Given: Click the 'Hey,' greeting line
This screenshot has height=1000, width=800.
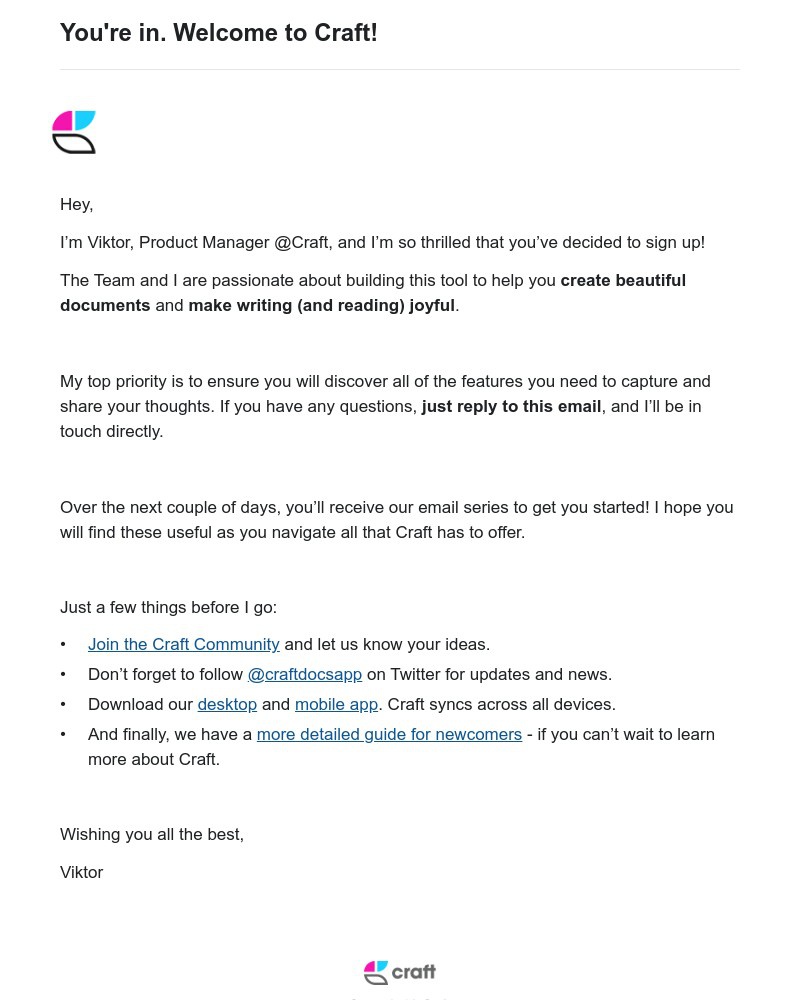Looking at the screenshot, I should coord(77,205).
